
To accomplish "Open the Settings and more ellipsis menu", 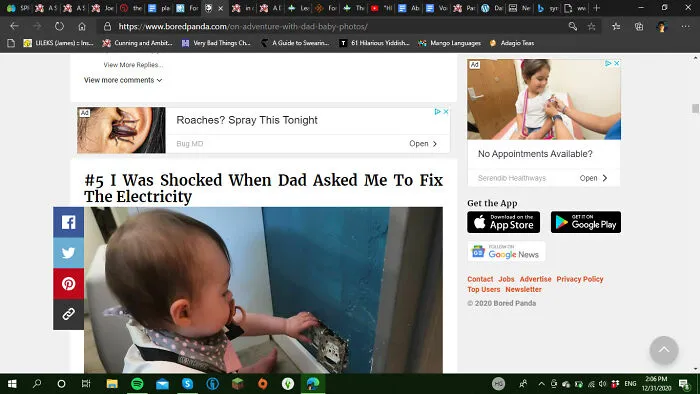I will coord(685,26).
